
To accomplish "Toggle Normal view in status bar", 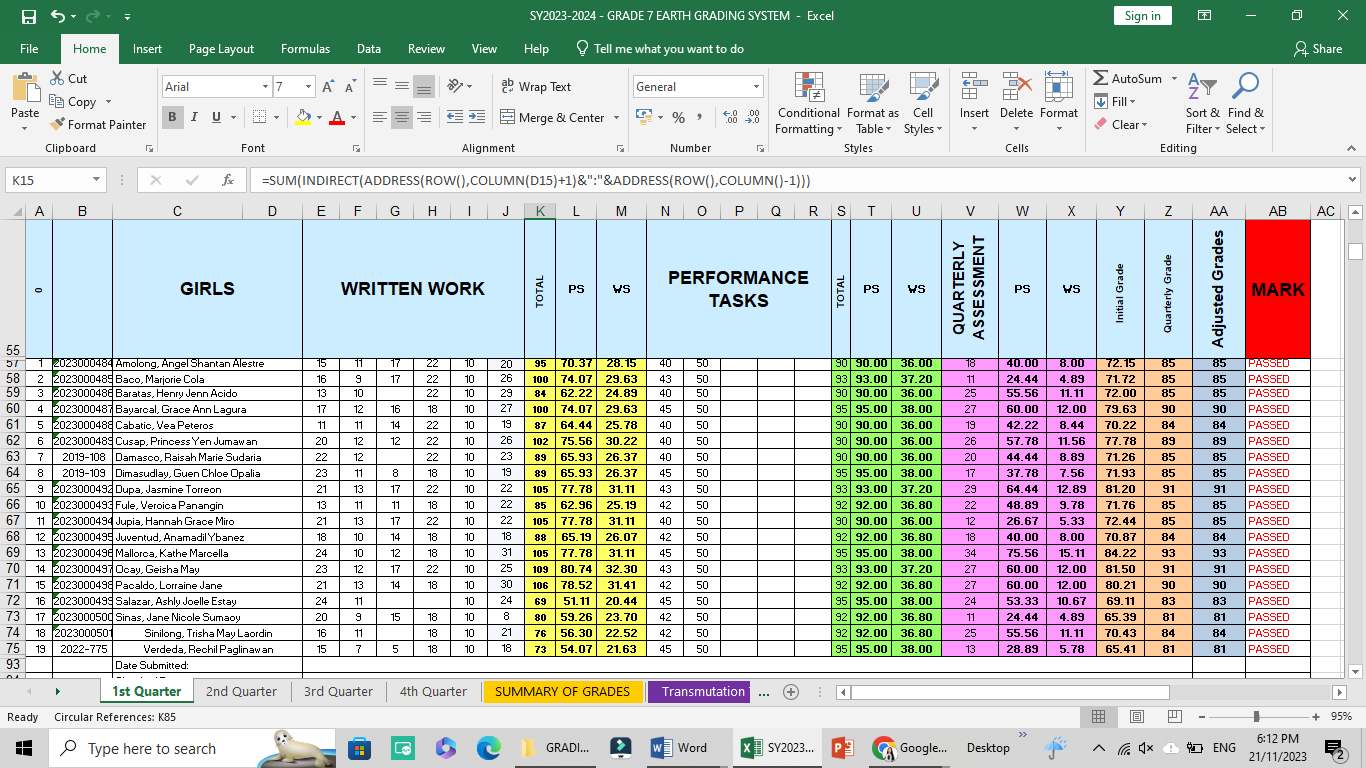I will tap(1098, 717).
